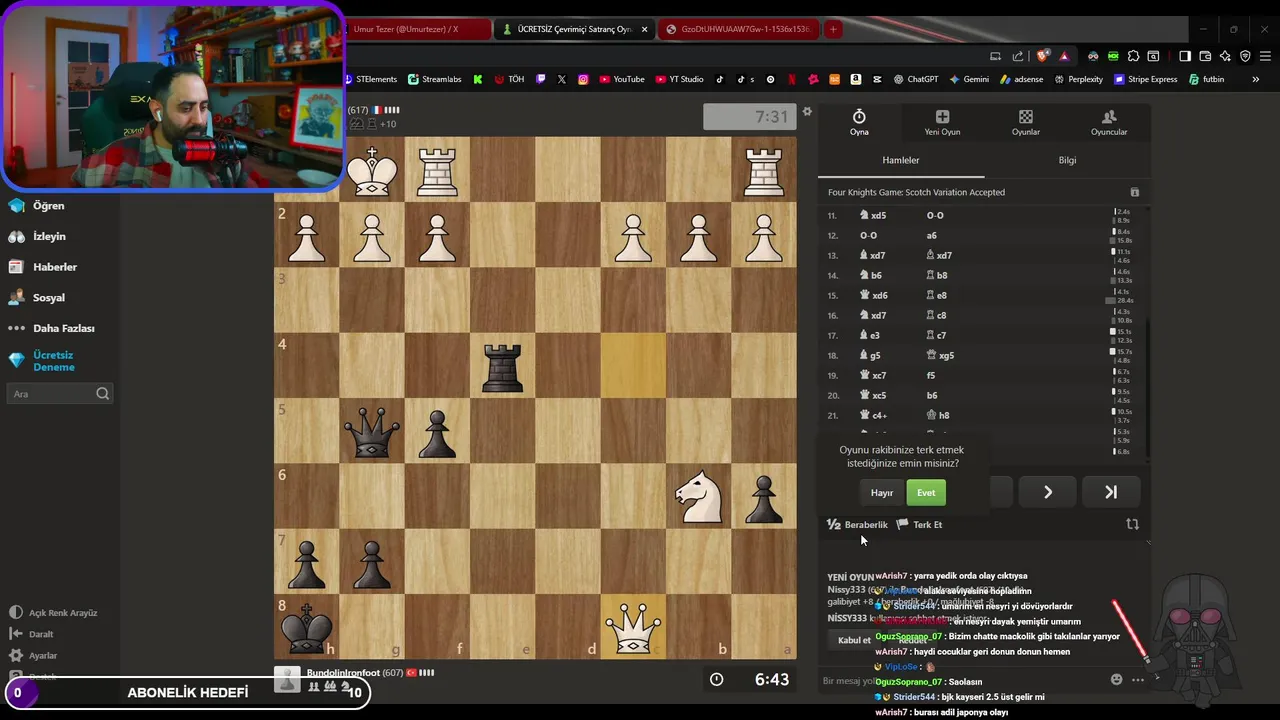The width and height of the screenshot is (1280, 720).
Task: Click the Brave Shields lion icon
Action: click(1043, 56)
